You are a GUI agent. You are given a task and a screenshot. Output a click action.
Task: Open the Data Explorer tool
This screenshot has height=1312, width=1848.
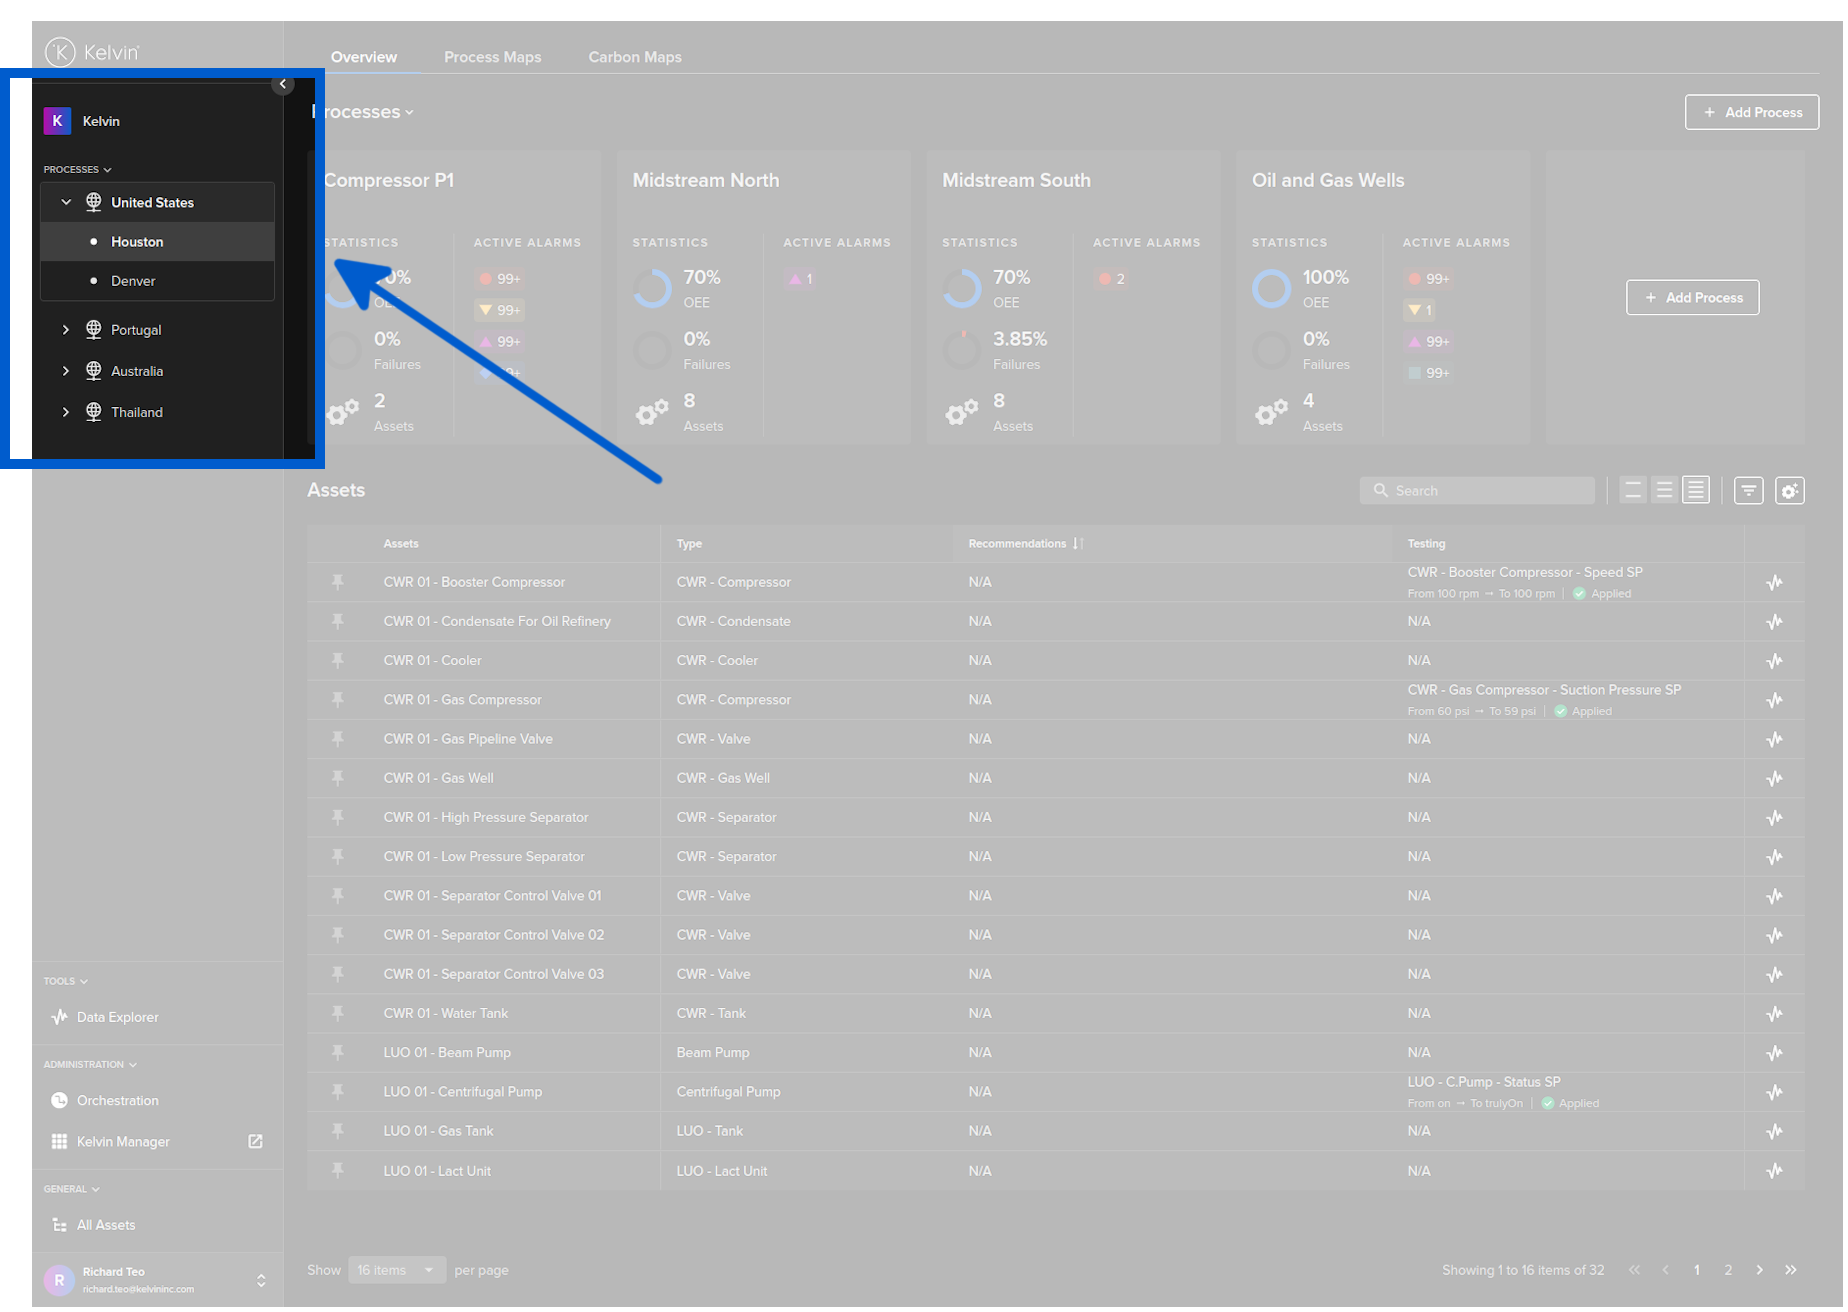click(117, 1017)
